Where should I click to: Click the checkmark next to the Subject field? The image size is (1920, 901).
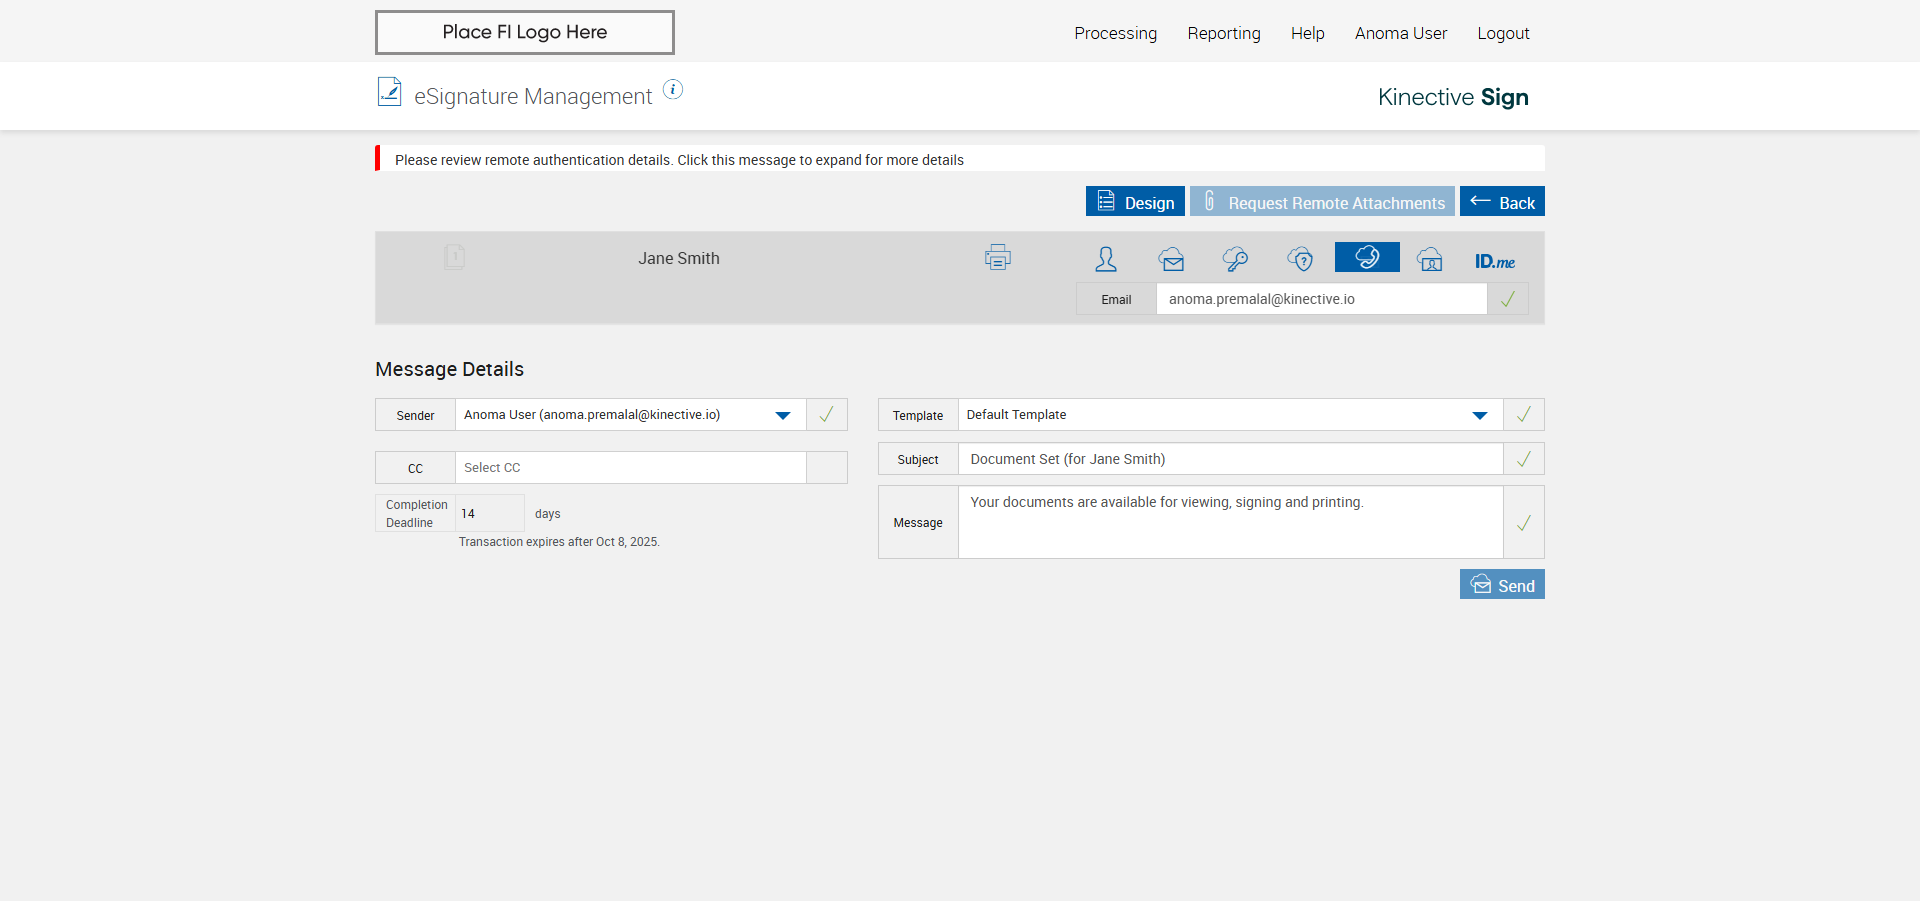coord(1523,459)
